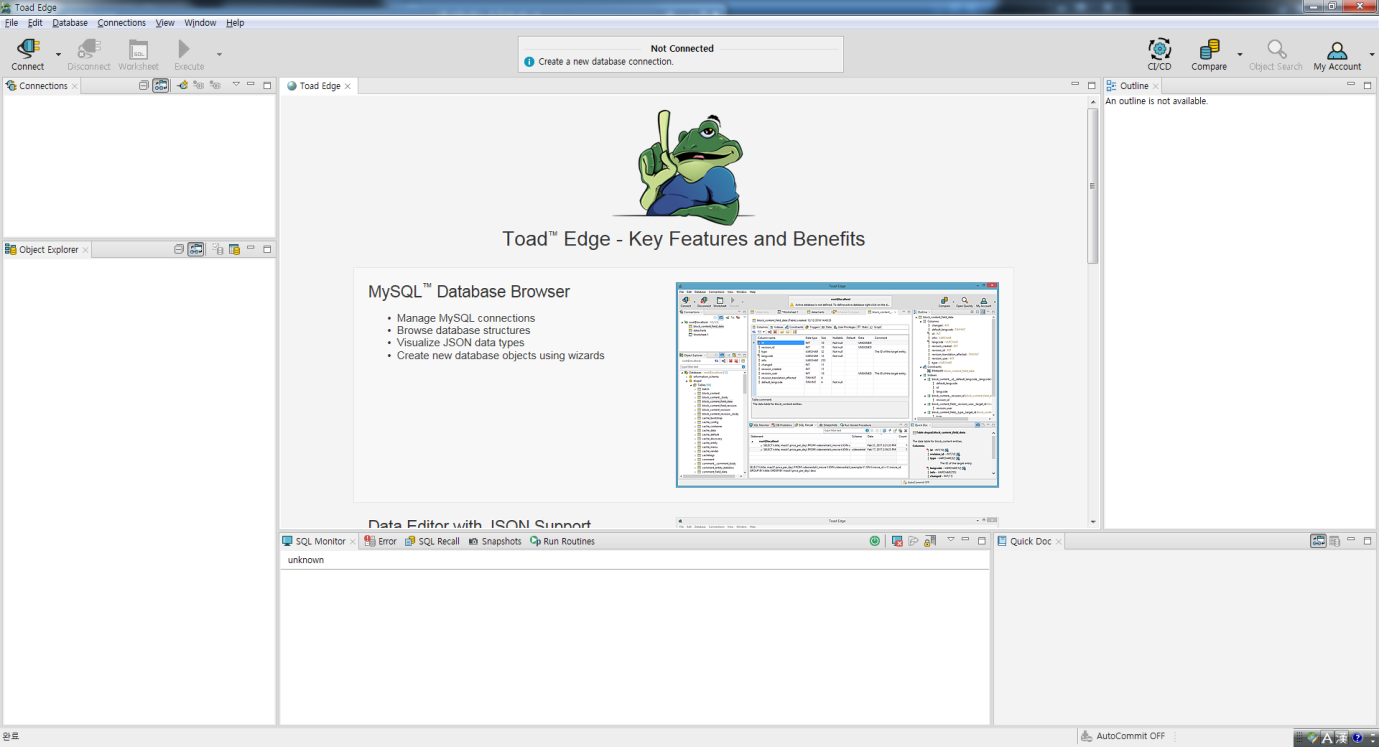This screenshot has height=747, width=1379.
Task: Click the scroll lock padlock icon in SQL Monitor
Action: click(930, 541)
